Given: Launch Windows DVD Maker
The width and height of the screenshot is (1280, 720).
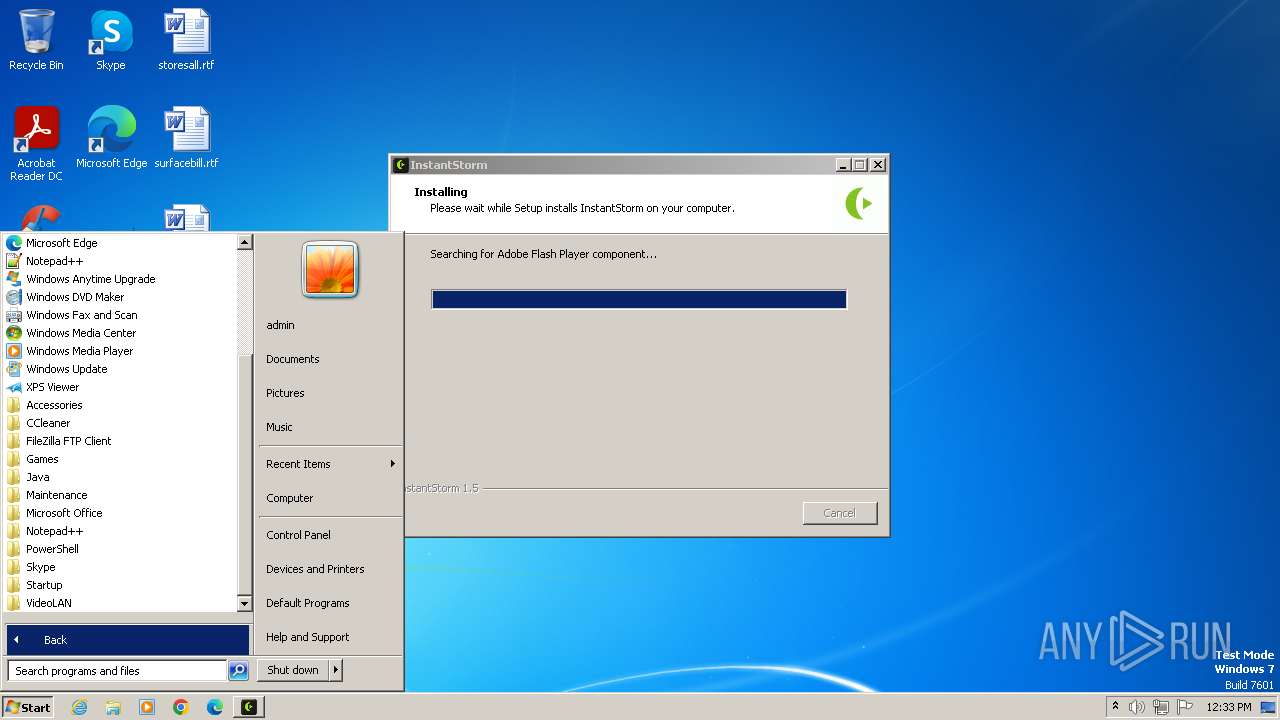Looking at the screenshot, I should (x=120, y=297).
